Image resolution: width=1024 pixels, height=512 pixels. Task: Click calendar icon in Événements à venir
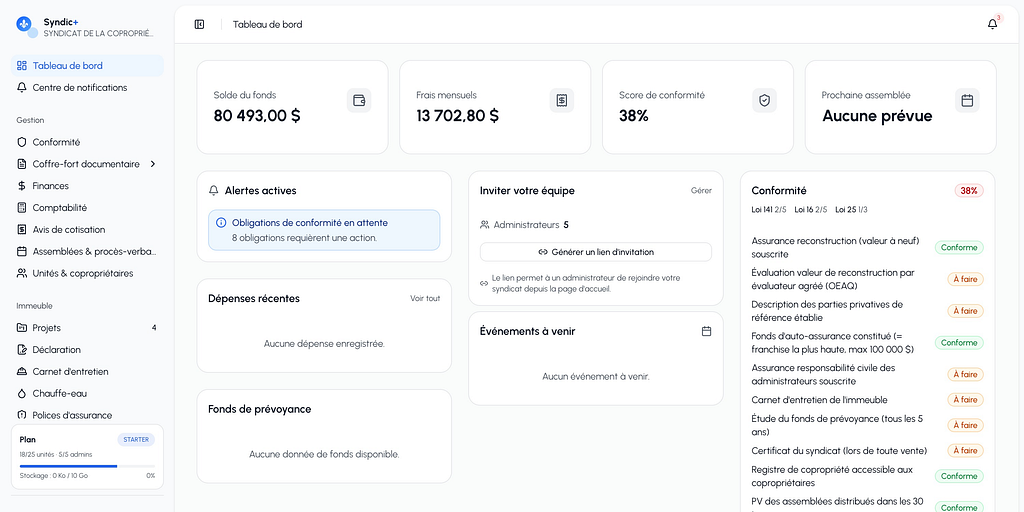(706, 331)
